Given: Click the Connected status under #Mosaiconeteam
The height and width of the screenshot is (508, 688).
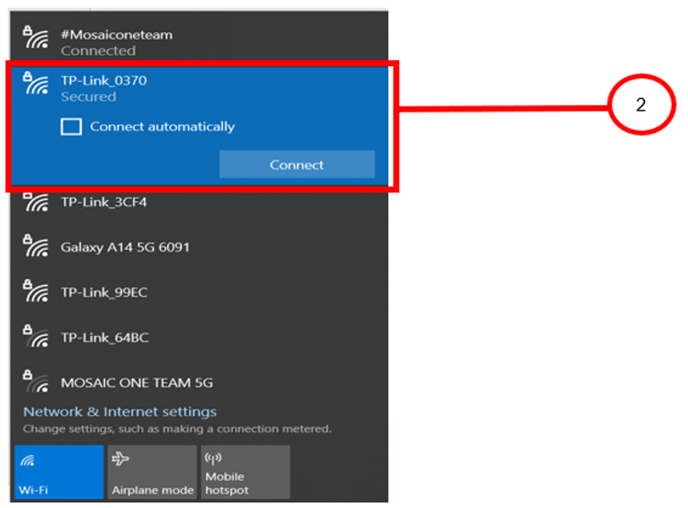Looking at the screenshot, I should [98, 51].
